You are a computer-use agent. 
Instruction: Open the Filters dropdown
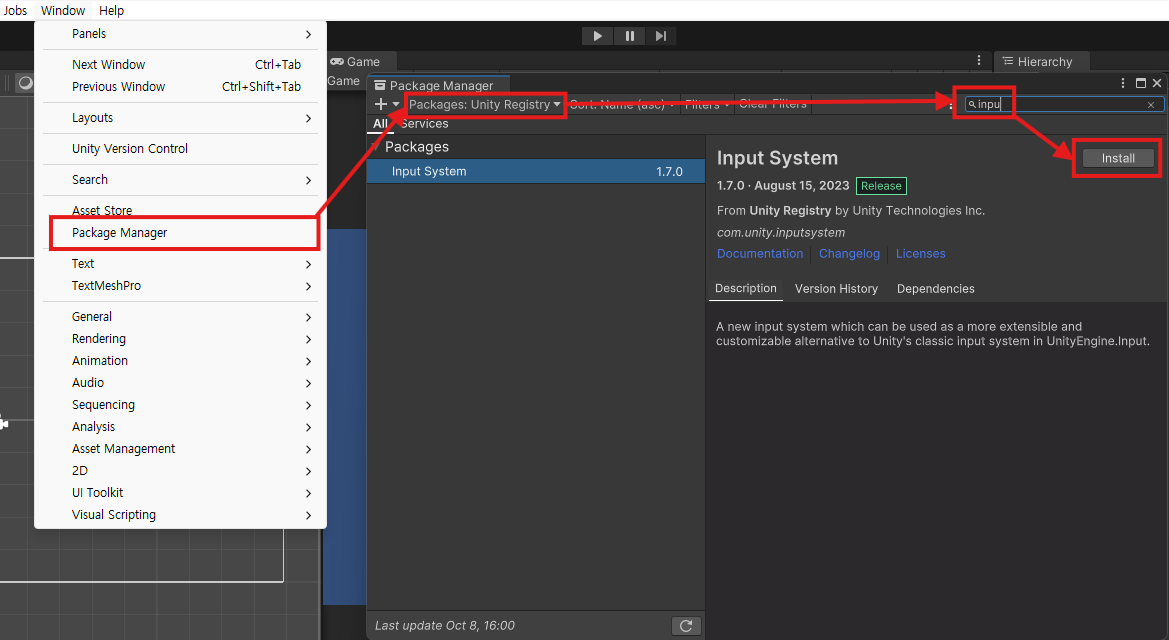tap(707, 104)
